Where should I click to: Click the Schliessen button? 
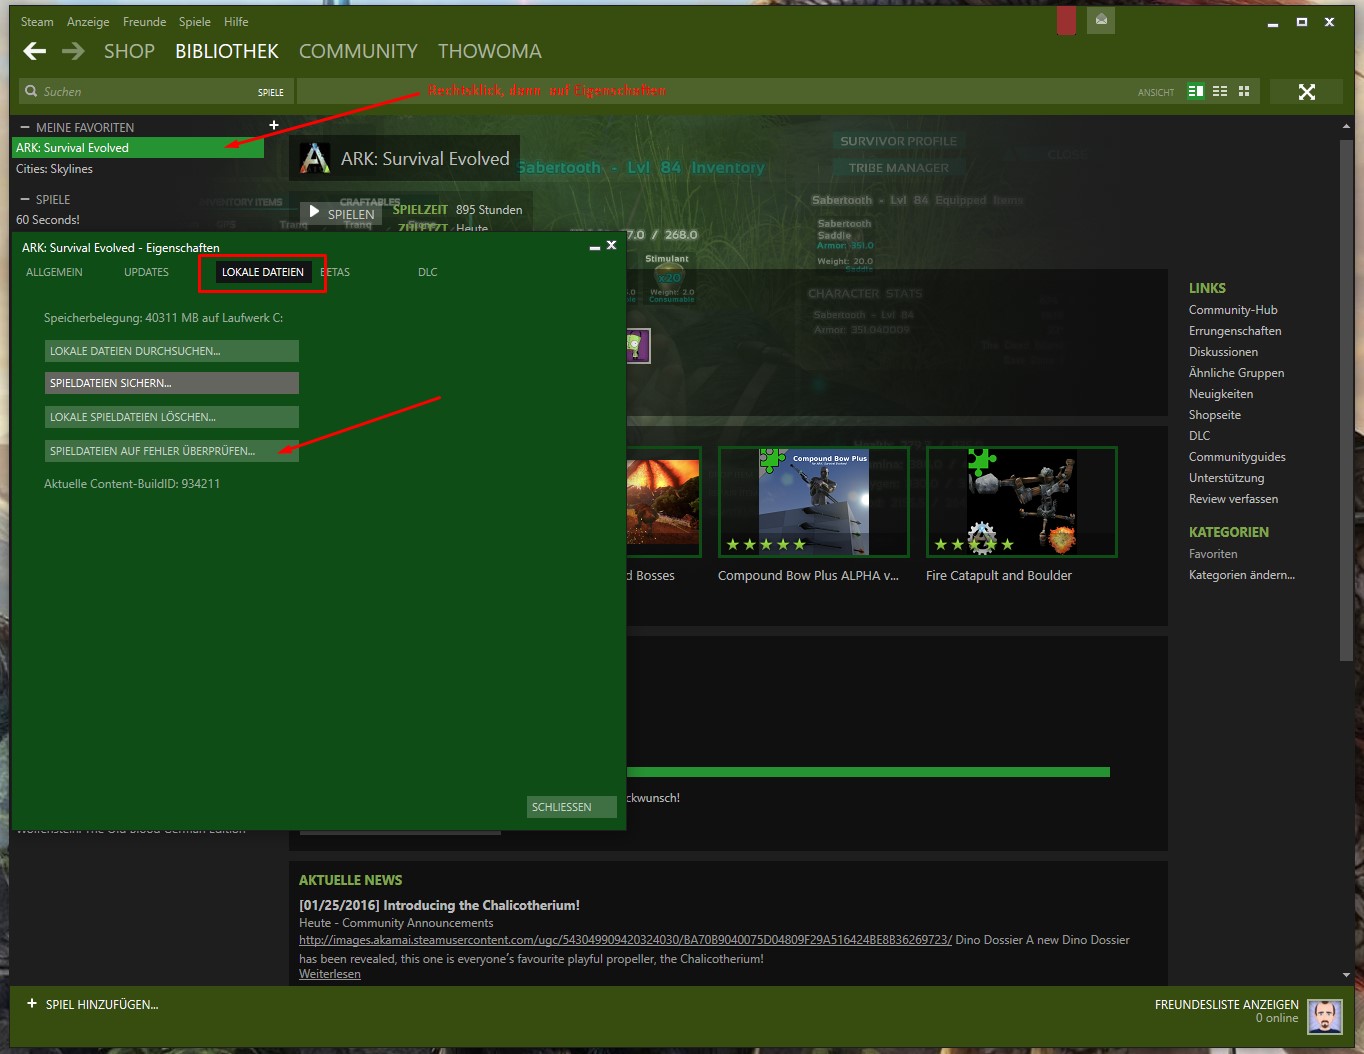click(x=572, y=807)
